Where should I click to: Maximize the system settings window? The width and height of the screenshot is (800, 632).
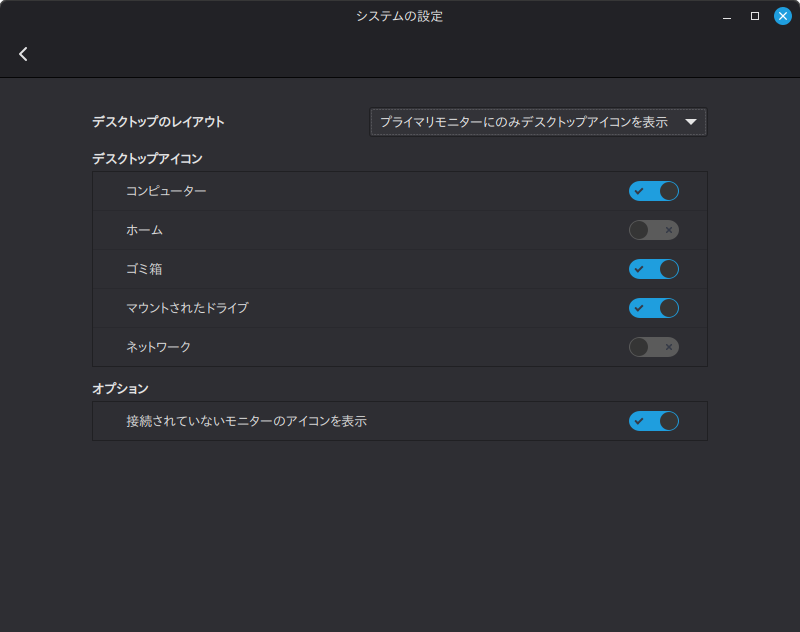755,16
